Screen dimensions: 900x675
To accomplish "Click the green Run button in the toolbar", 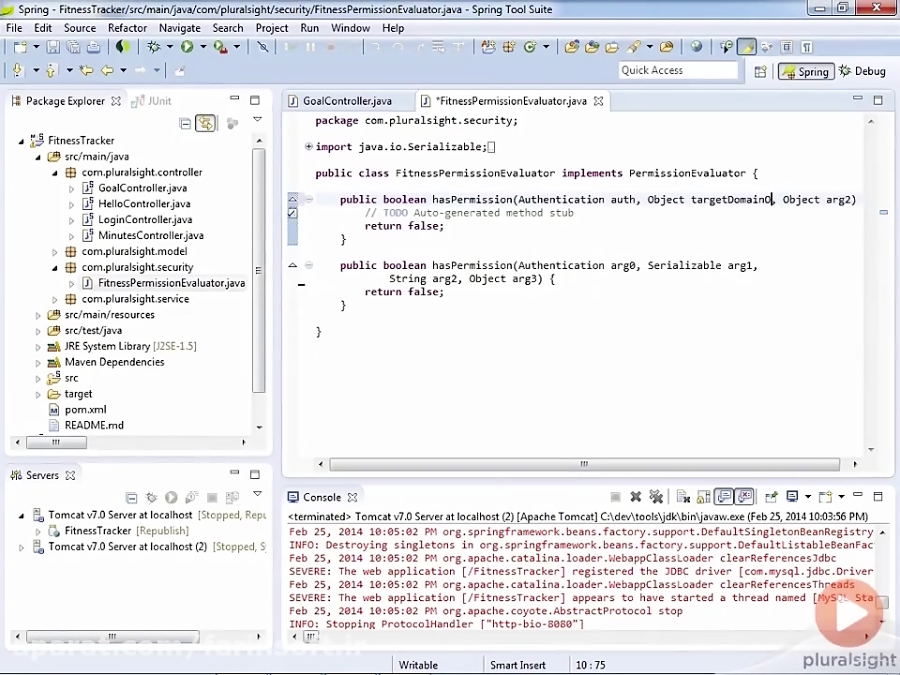I will 187,47.
